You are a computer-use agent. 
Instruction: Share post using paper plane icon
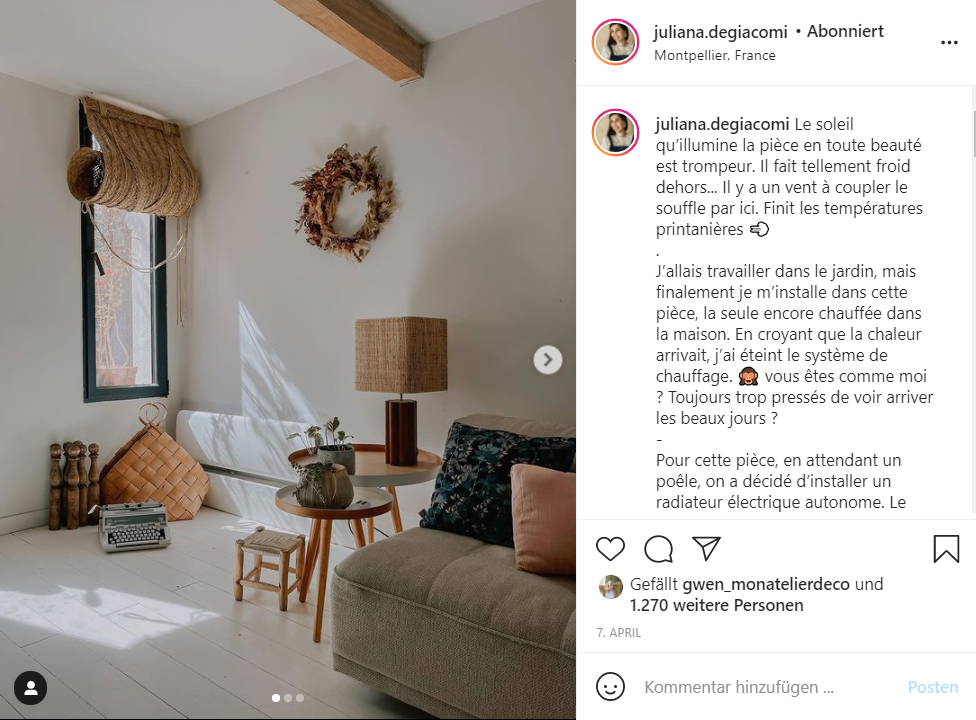coord(706,548)
